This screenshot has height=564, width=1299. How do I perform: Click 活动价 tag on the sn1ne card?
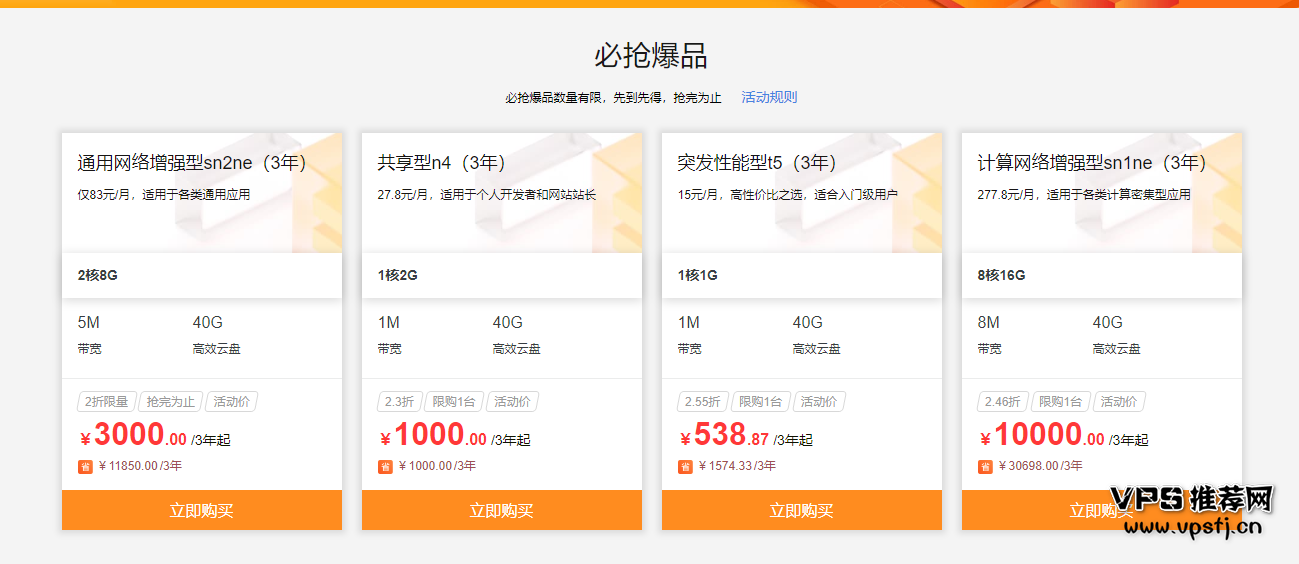(x=1119, y=402)
